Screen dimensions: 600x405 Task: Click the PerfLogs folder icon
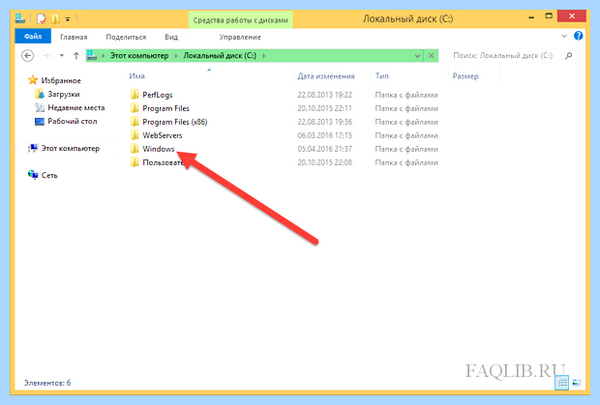click(134, 94)
